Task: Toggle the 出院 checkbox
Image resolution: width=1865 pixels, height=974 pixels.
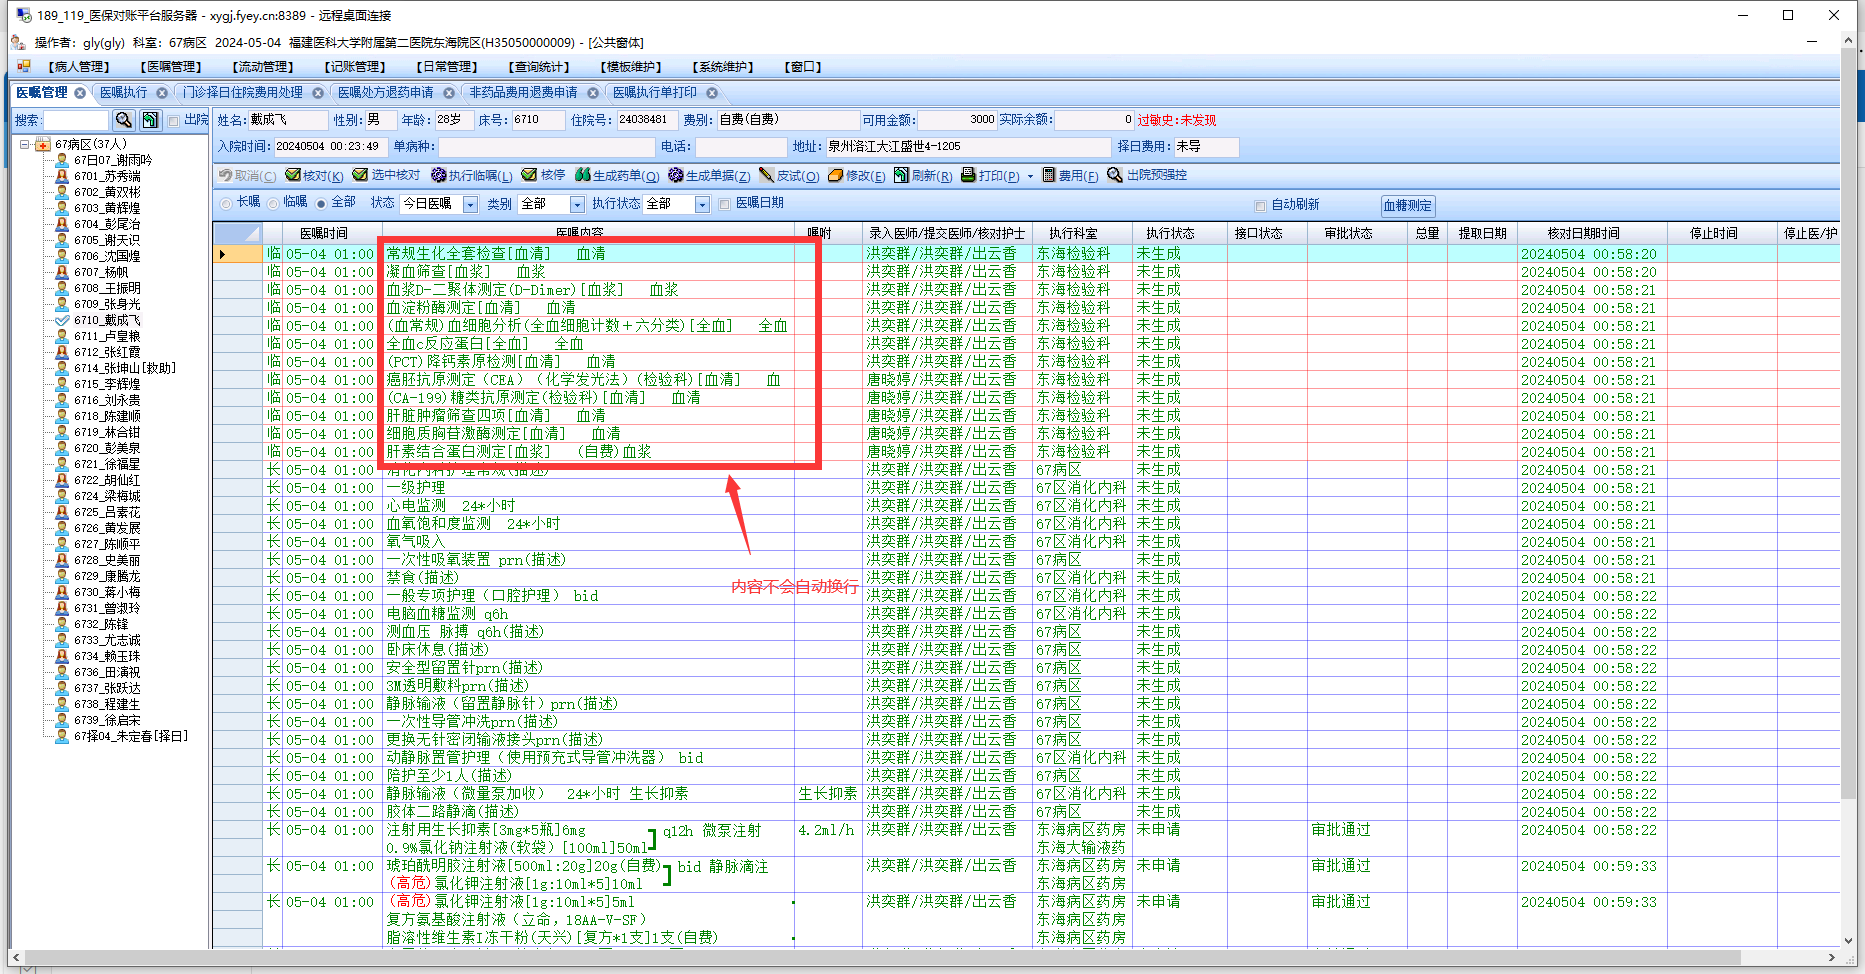Action: [x=174, y=121]
